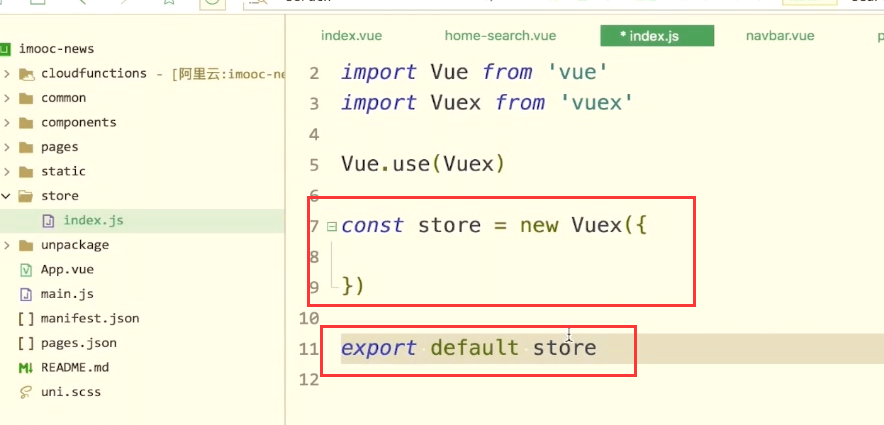Click the static folder icon
Viewport: 884px width, 425px height.
25,171
